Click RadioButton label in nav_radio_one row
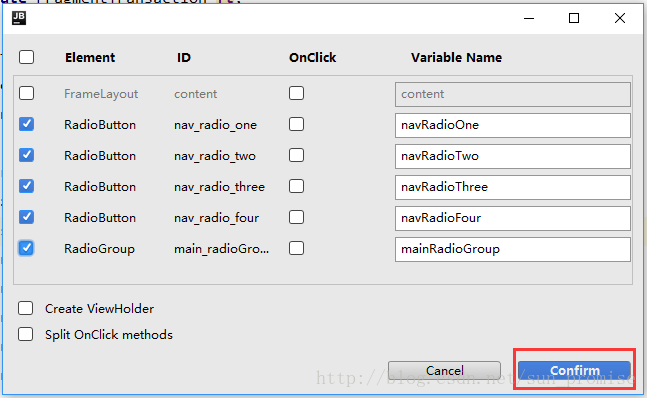Image resolution: width=647 pixels, height=398 pixels. (x=100, y=125)
